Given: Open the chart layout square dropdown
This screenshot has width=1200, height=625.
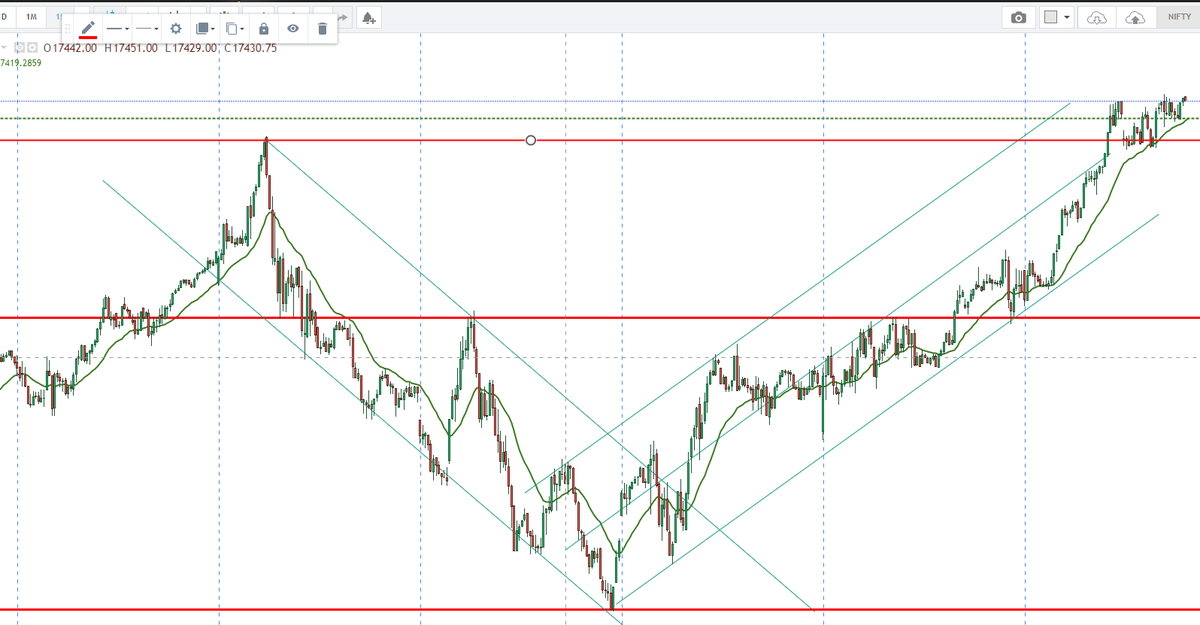Looking at the screenshot, I should tap(1057, 18).
